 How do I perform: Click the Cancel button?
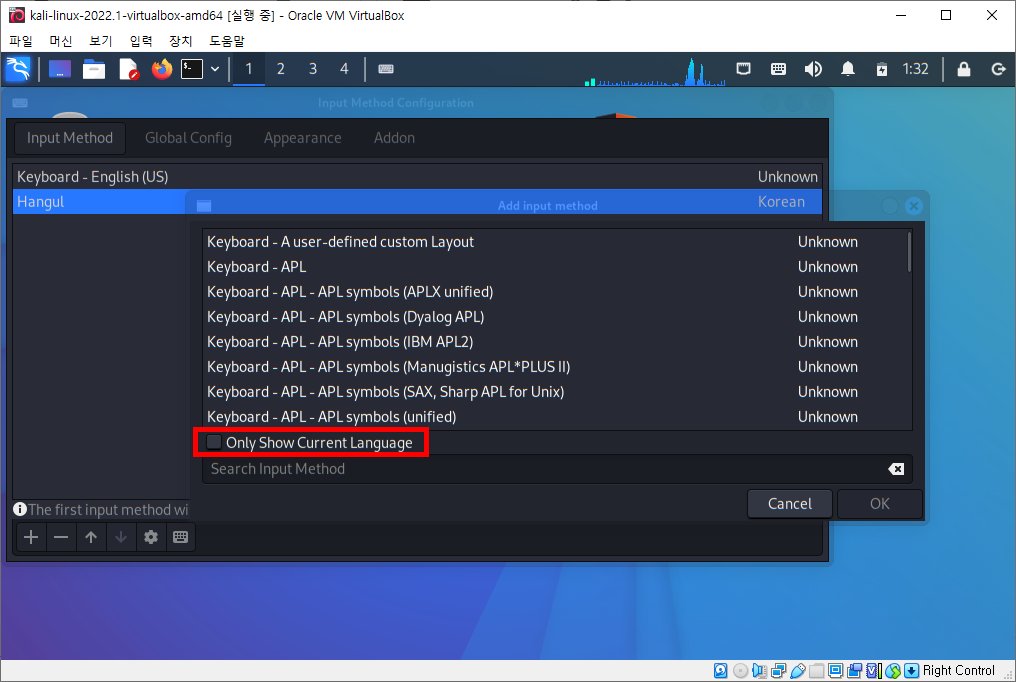click(790, 504)
